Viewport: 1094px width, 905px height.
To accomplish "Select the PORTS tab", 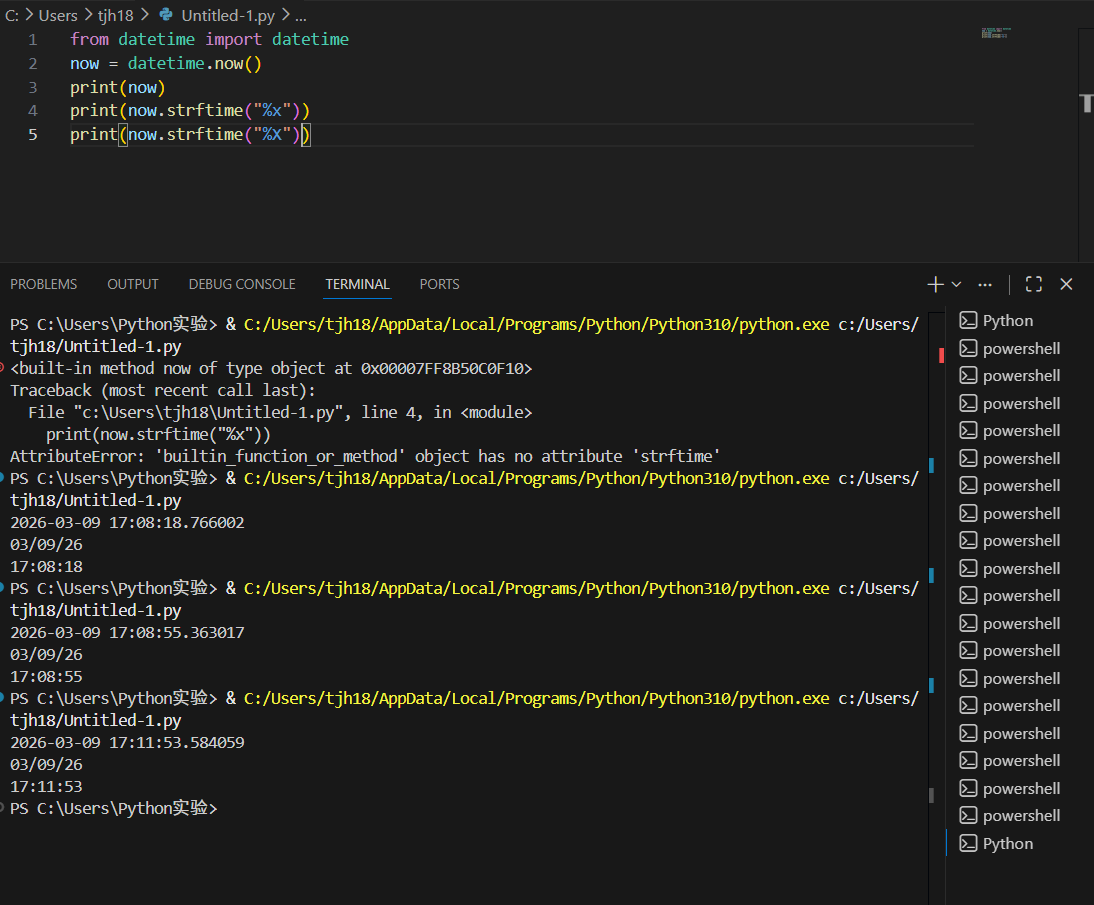I will (x=440, y=285).
